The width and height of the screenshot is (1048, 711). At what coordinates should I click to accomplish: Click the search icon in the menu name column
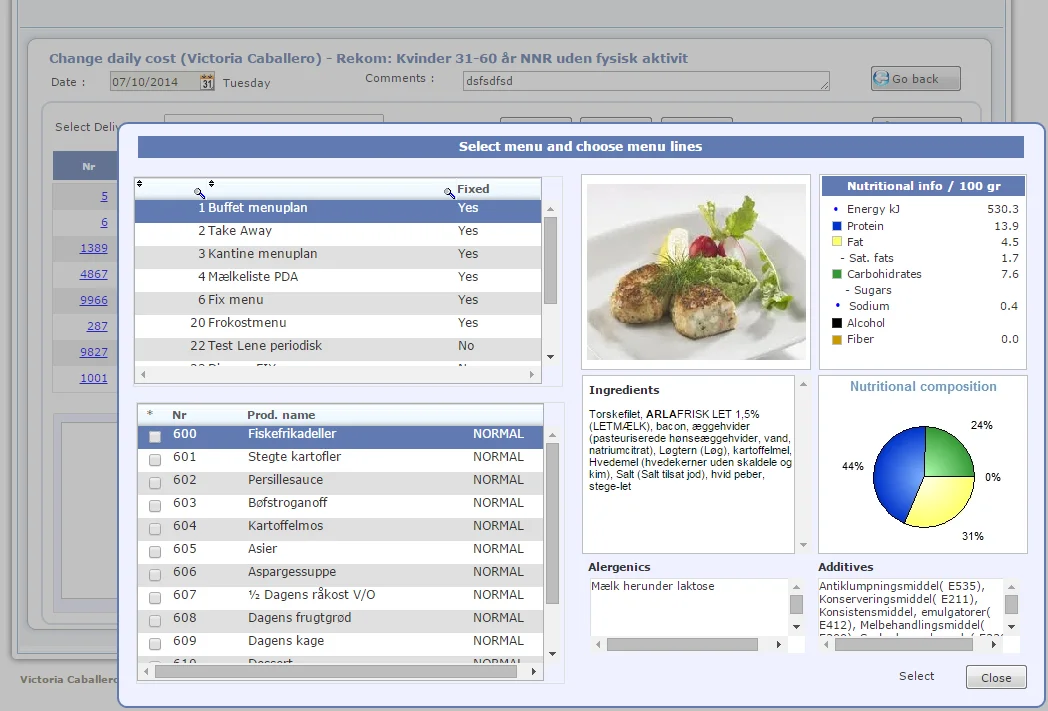(x=200, y=192)
